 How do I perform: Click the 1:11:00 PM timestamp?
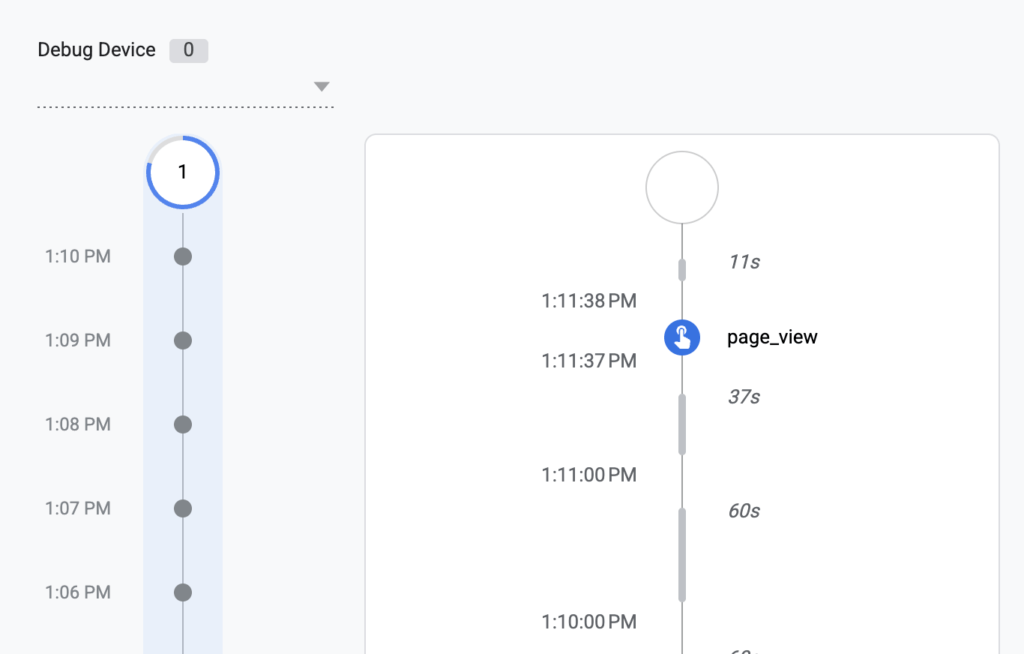pyautogui.click(x=588, y=474)
